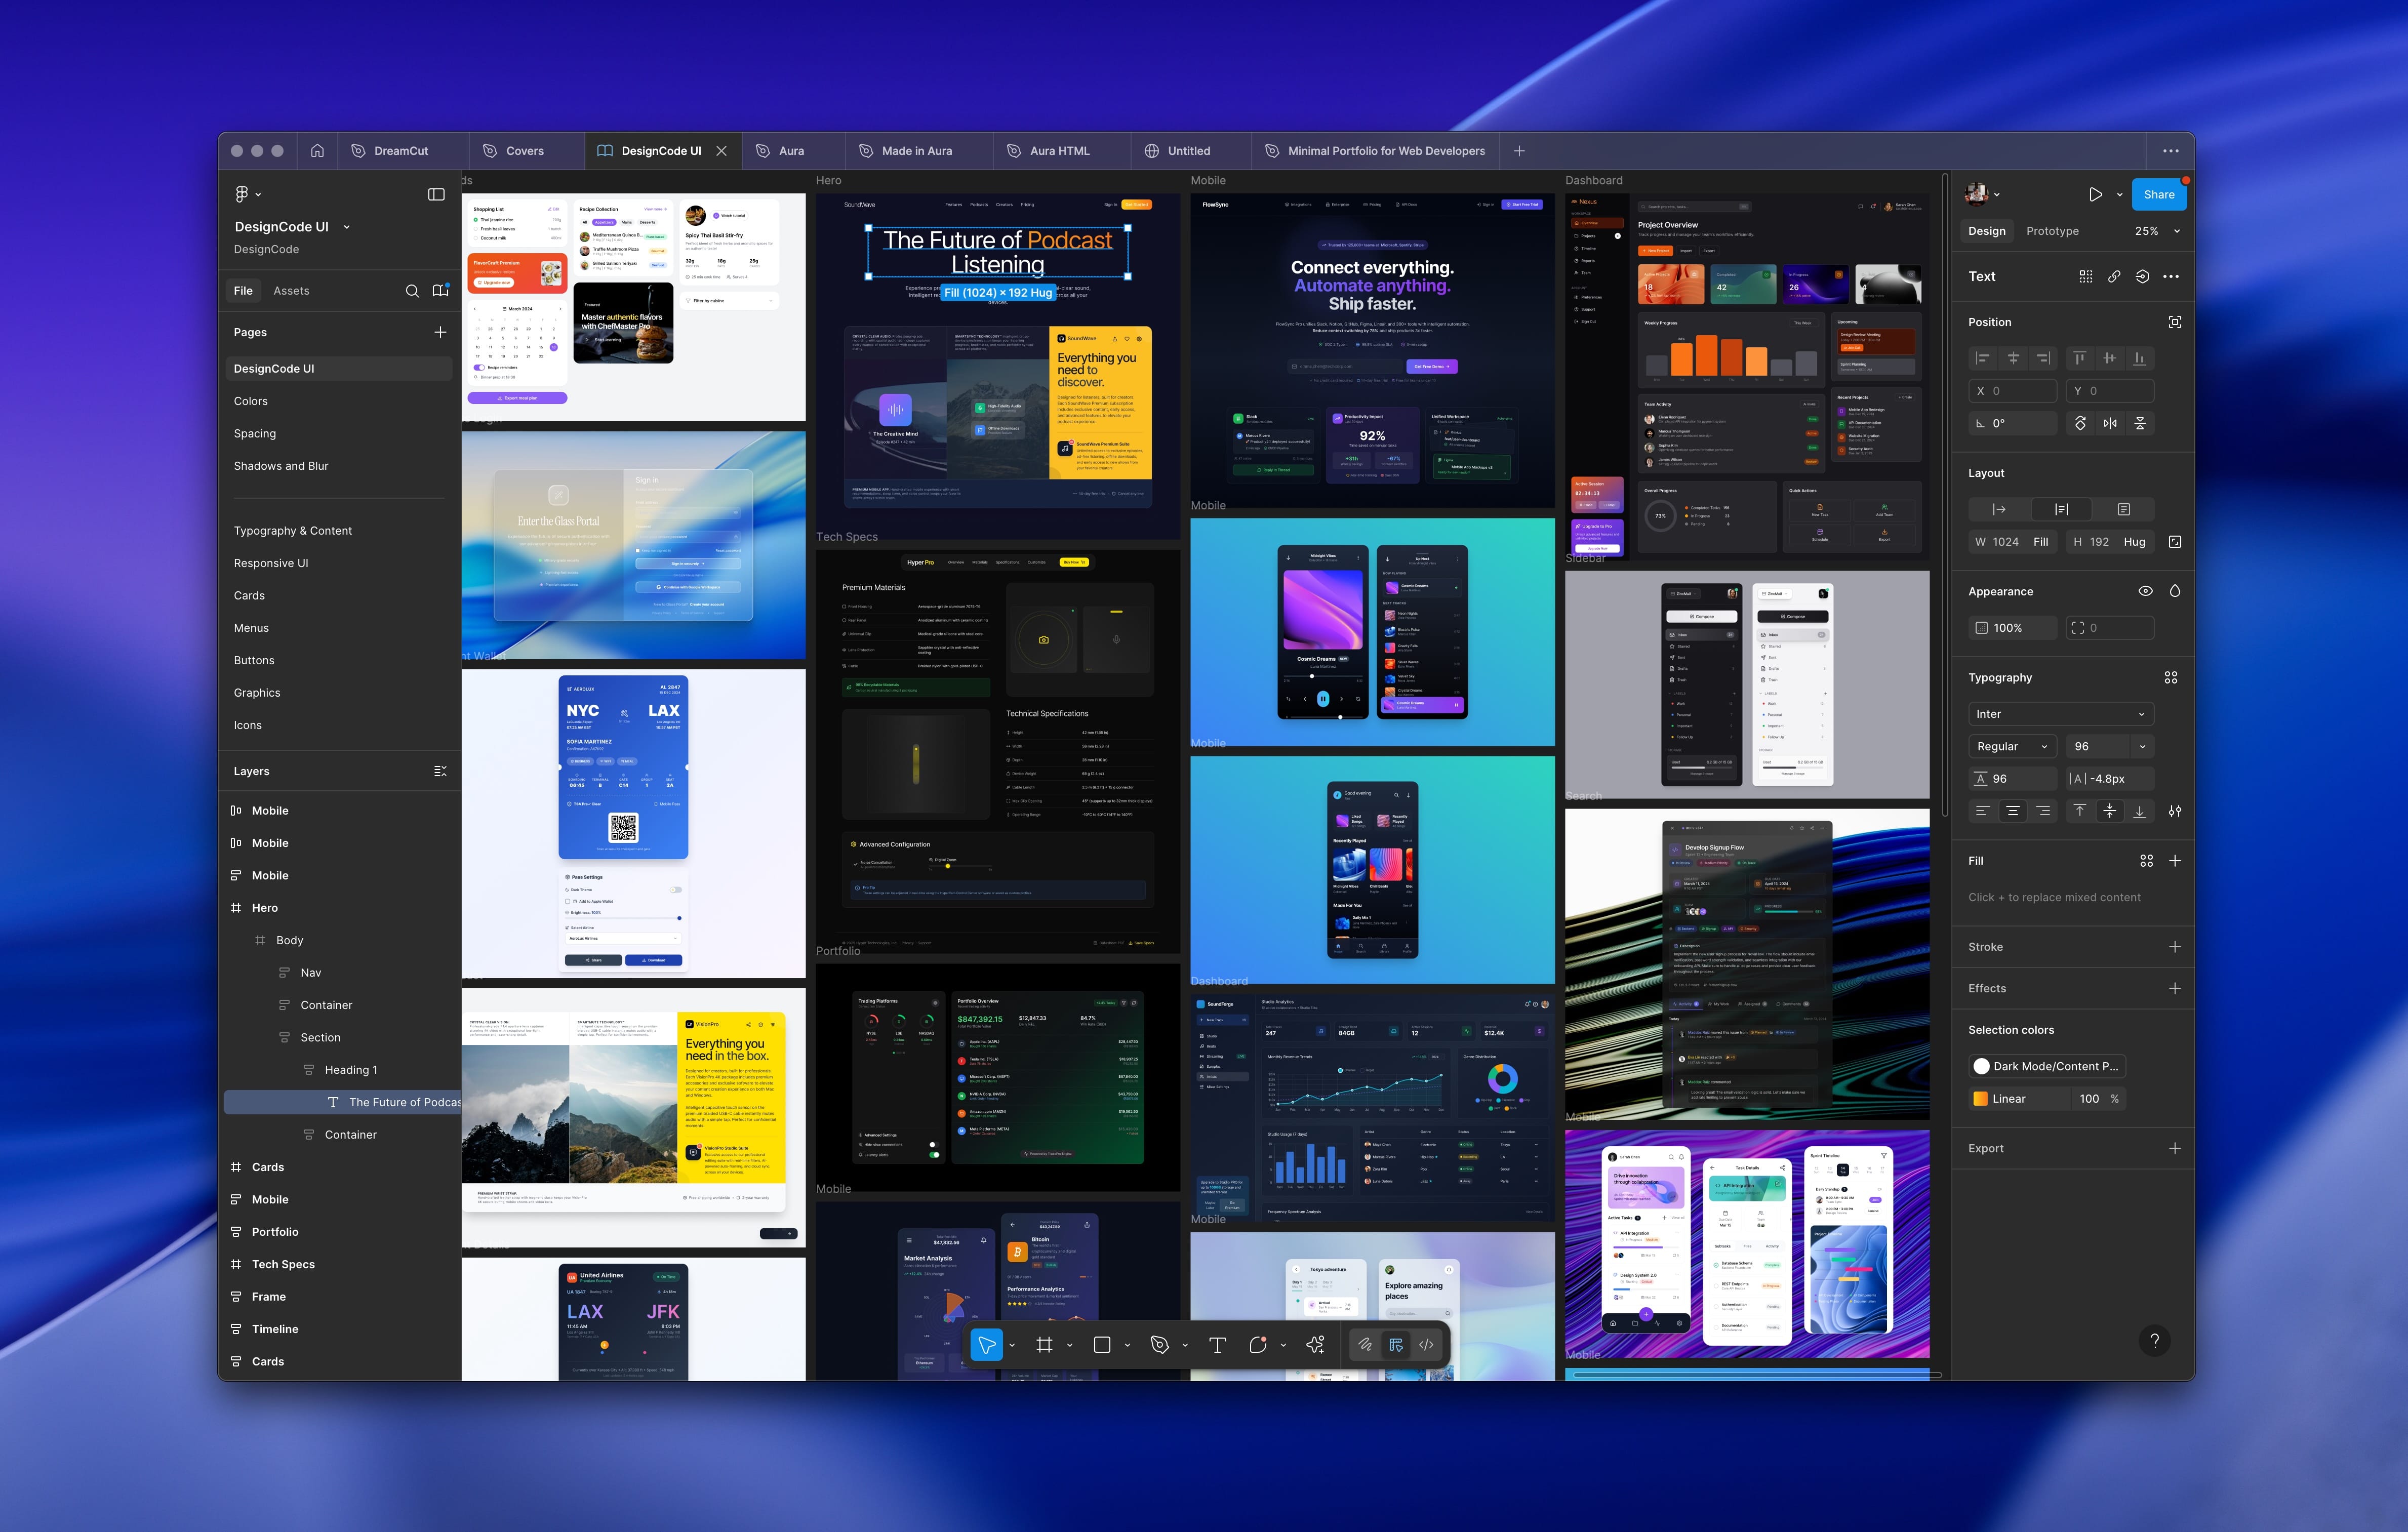Select the Comment tool
Viewport: 2408px width, 1532px height.
[x=1258, y=1345]
